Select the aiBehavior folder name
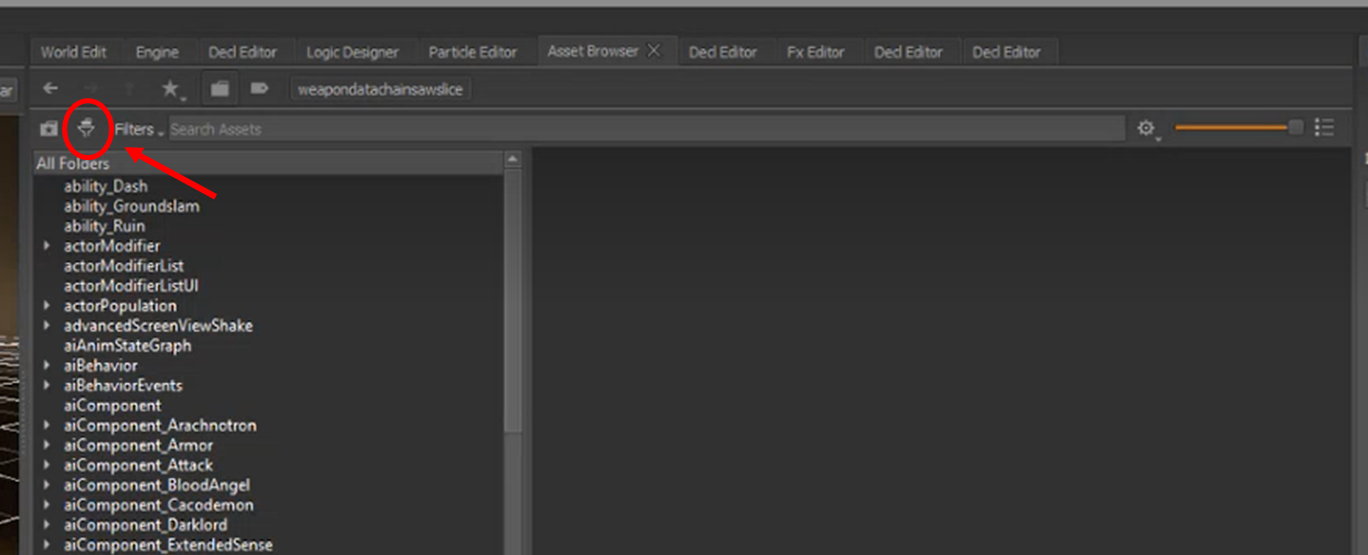1368x555 pixels. [x=100, y=366]
